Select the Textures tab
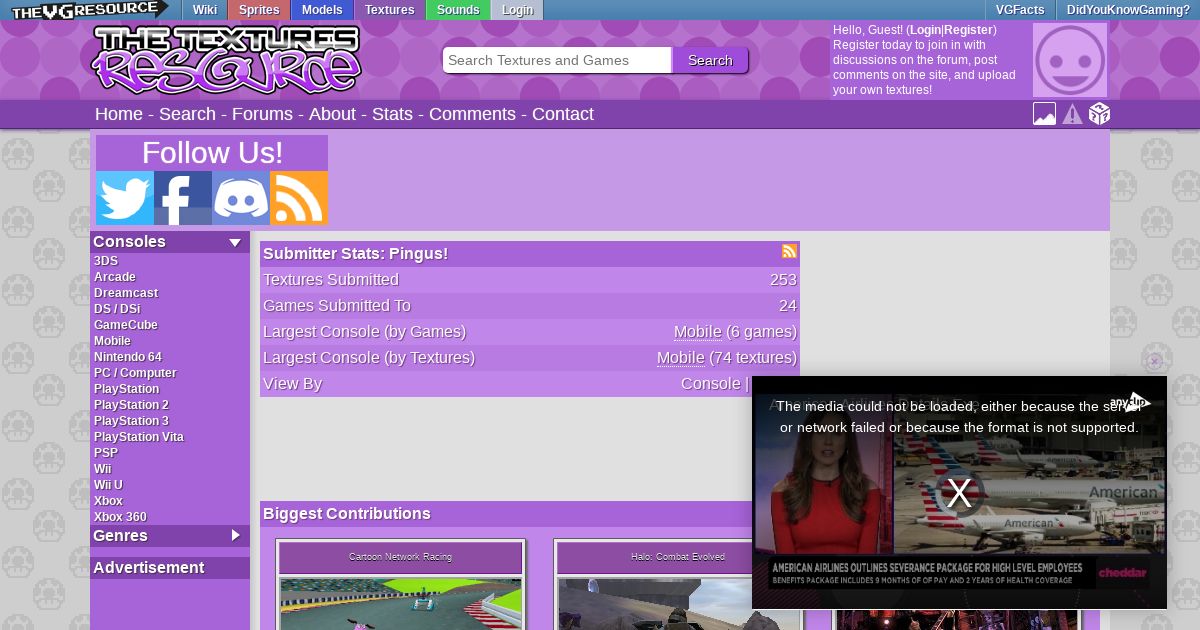Image resolution: width=1200 pixels, height=630 pixels. 390,10
